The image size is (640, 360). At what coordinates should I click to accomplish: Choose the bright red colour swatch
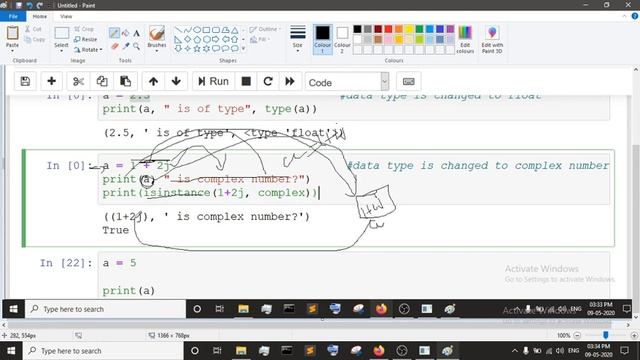388,29
